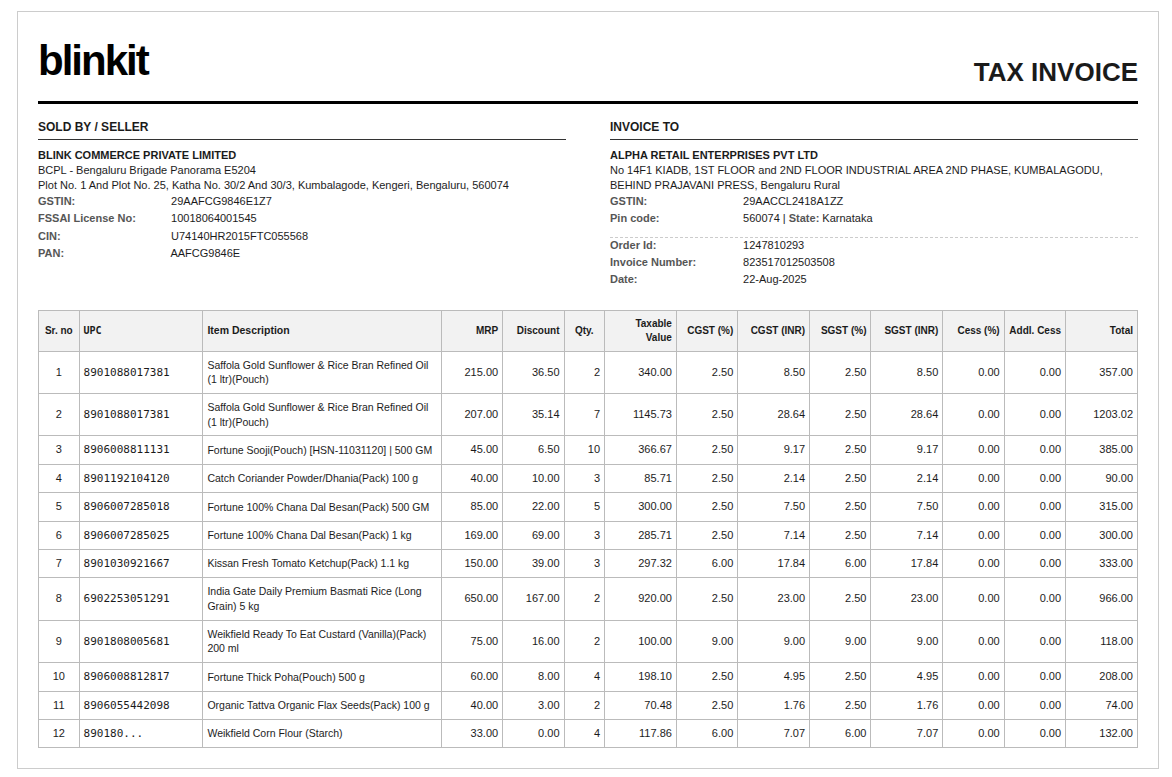
Task: Click the Invoice Number 823517012503508
Action: tap(788, 262)
